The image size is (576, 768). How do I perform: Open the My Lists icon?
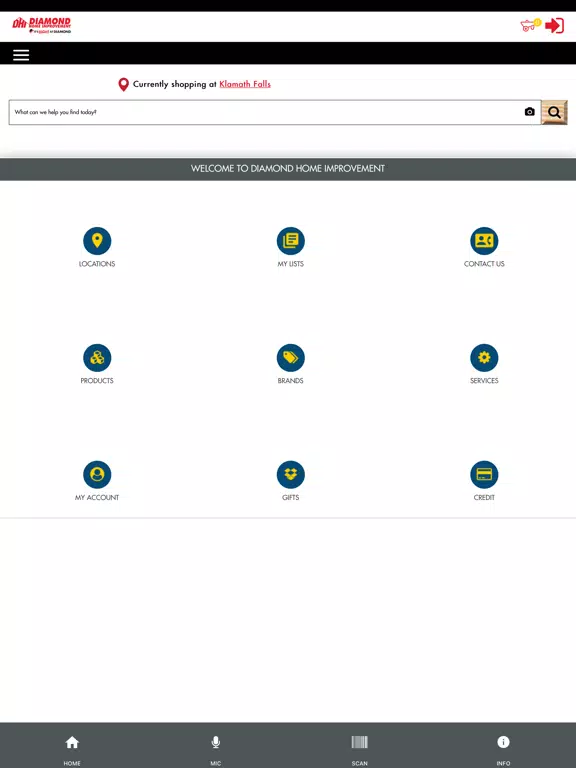click(x=290, y=241)
